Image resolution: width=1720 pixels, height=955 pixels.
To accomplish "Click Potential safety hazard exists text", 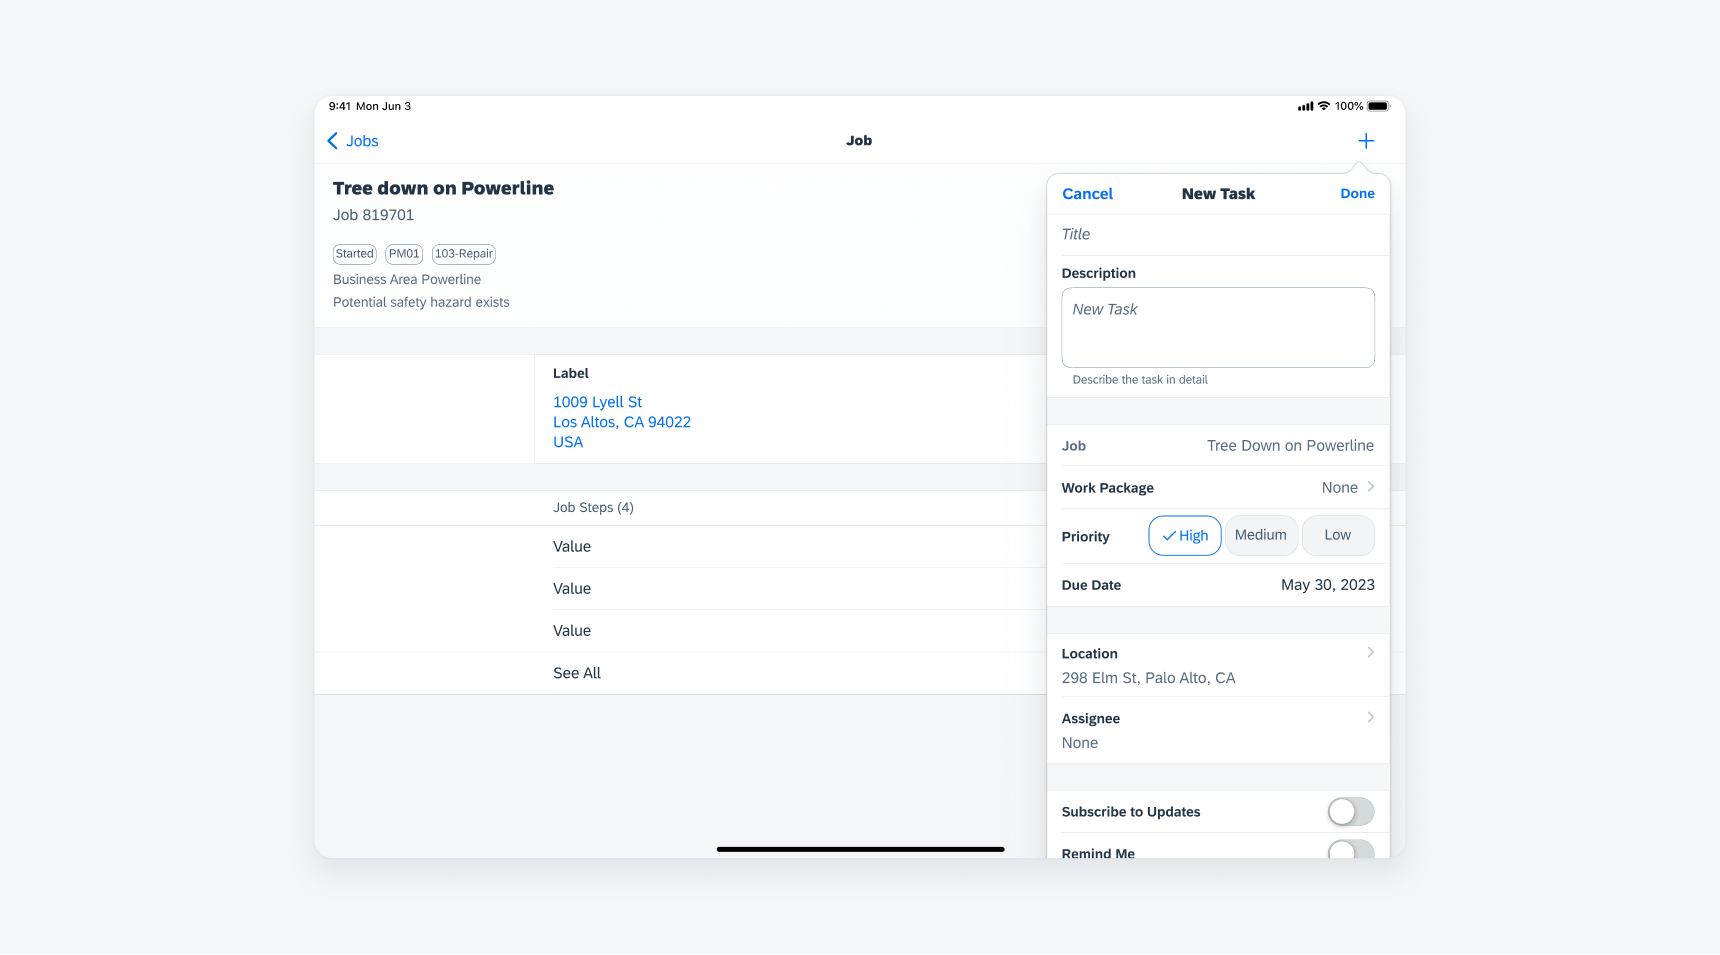I will (421, 302).
